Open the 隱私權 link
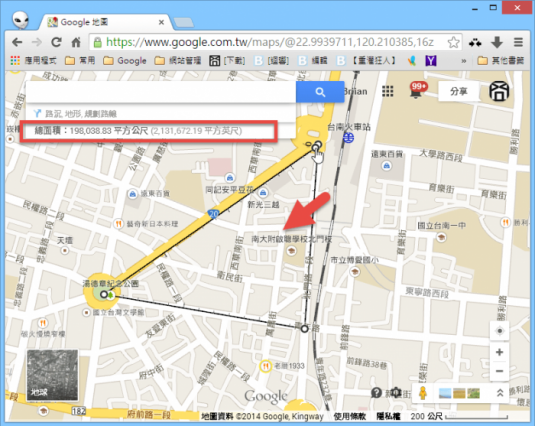535x426 pixels. click(388, 416)
